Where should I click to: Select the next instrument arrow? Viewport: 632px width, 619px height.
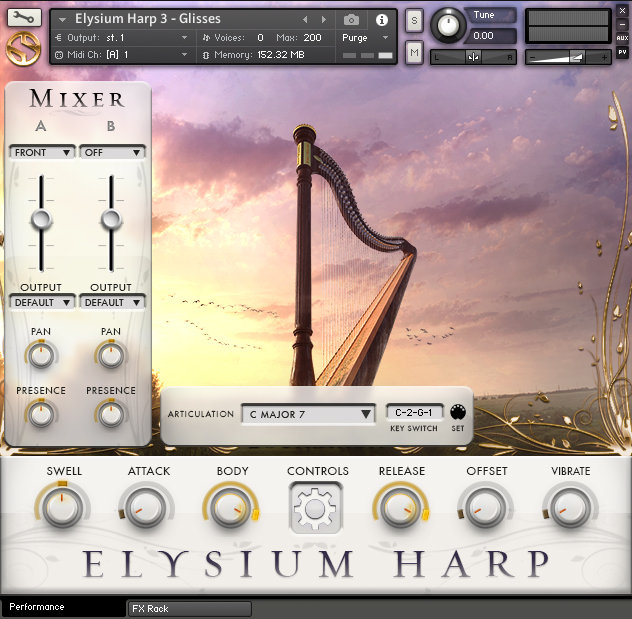tap(323, 19)
